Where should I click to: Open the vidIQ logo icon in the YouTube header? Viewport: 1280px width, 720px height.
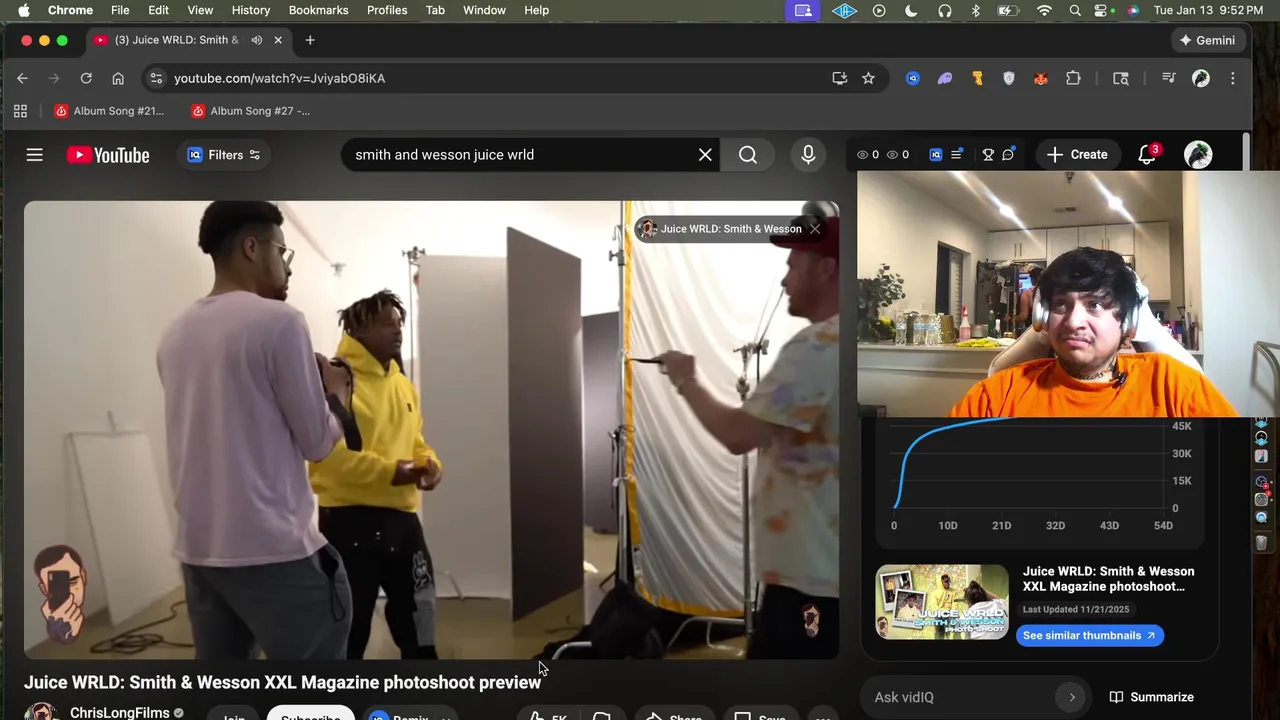935,155
